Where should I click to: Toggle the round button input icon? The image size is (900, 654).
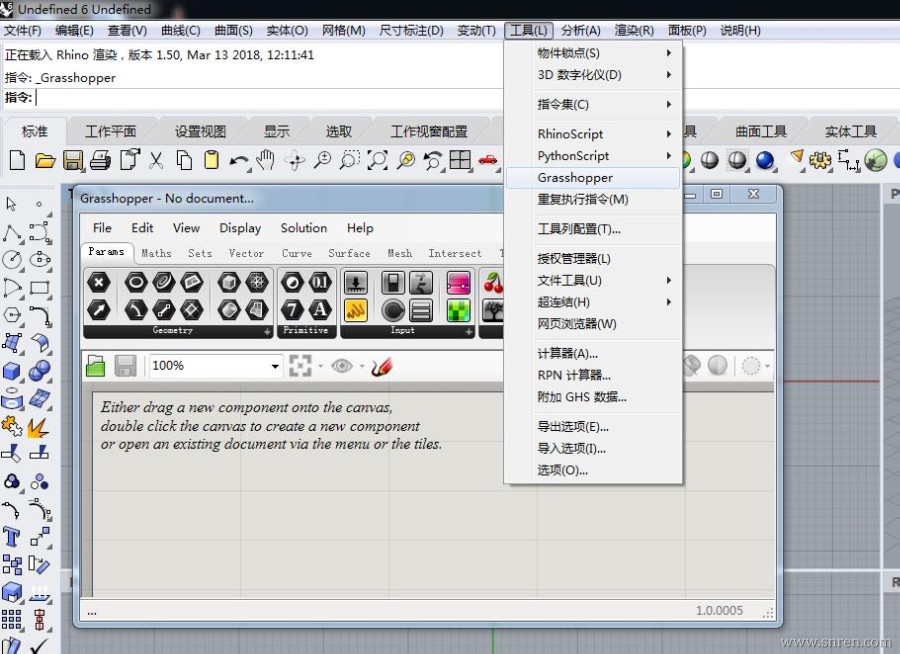(393, 310)
